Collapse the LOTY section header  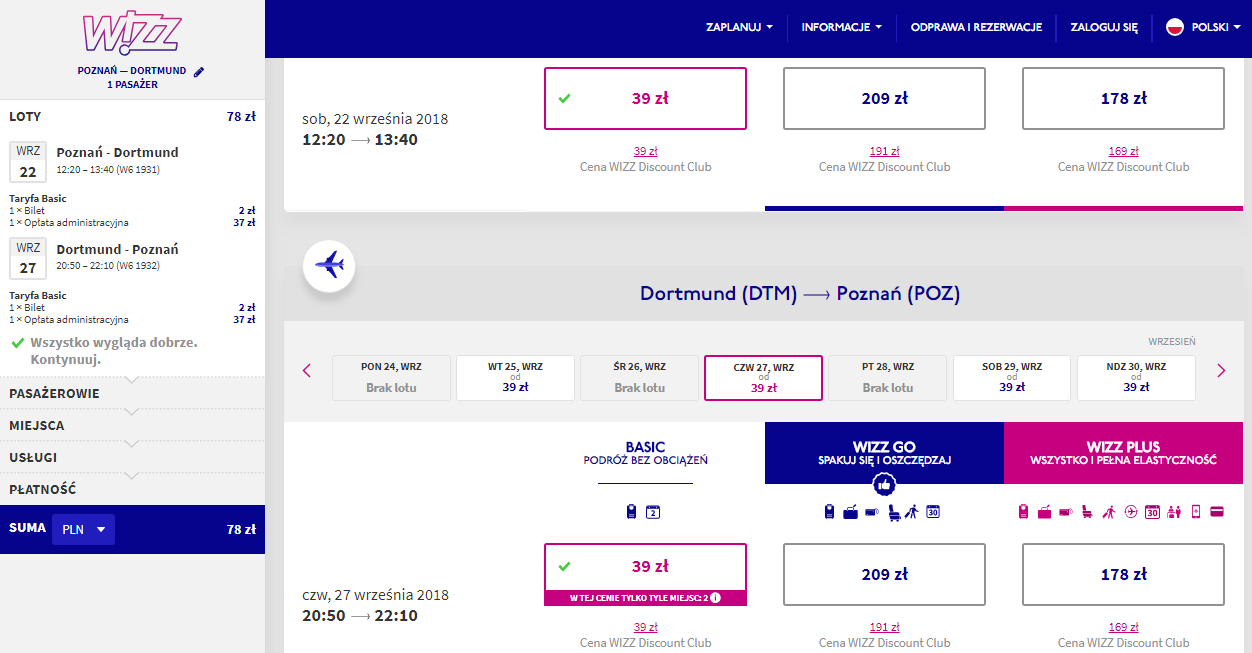coord(132,116)
